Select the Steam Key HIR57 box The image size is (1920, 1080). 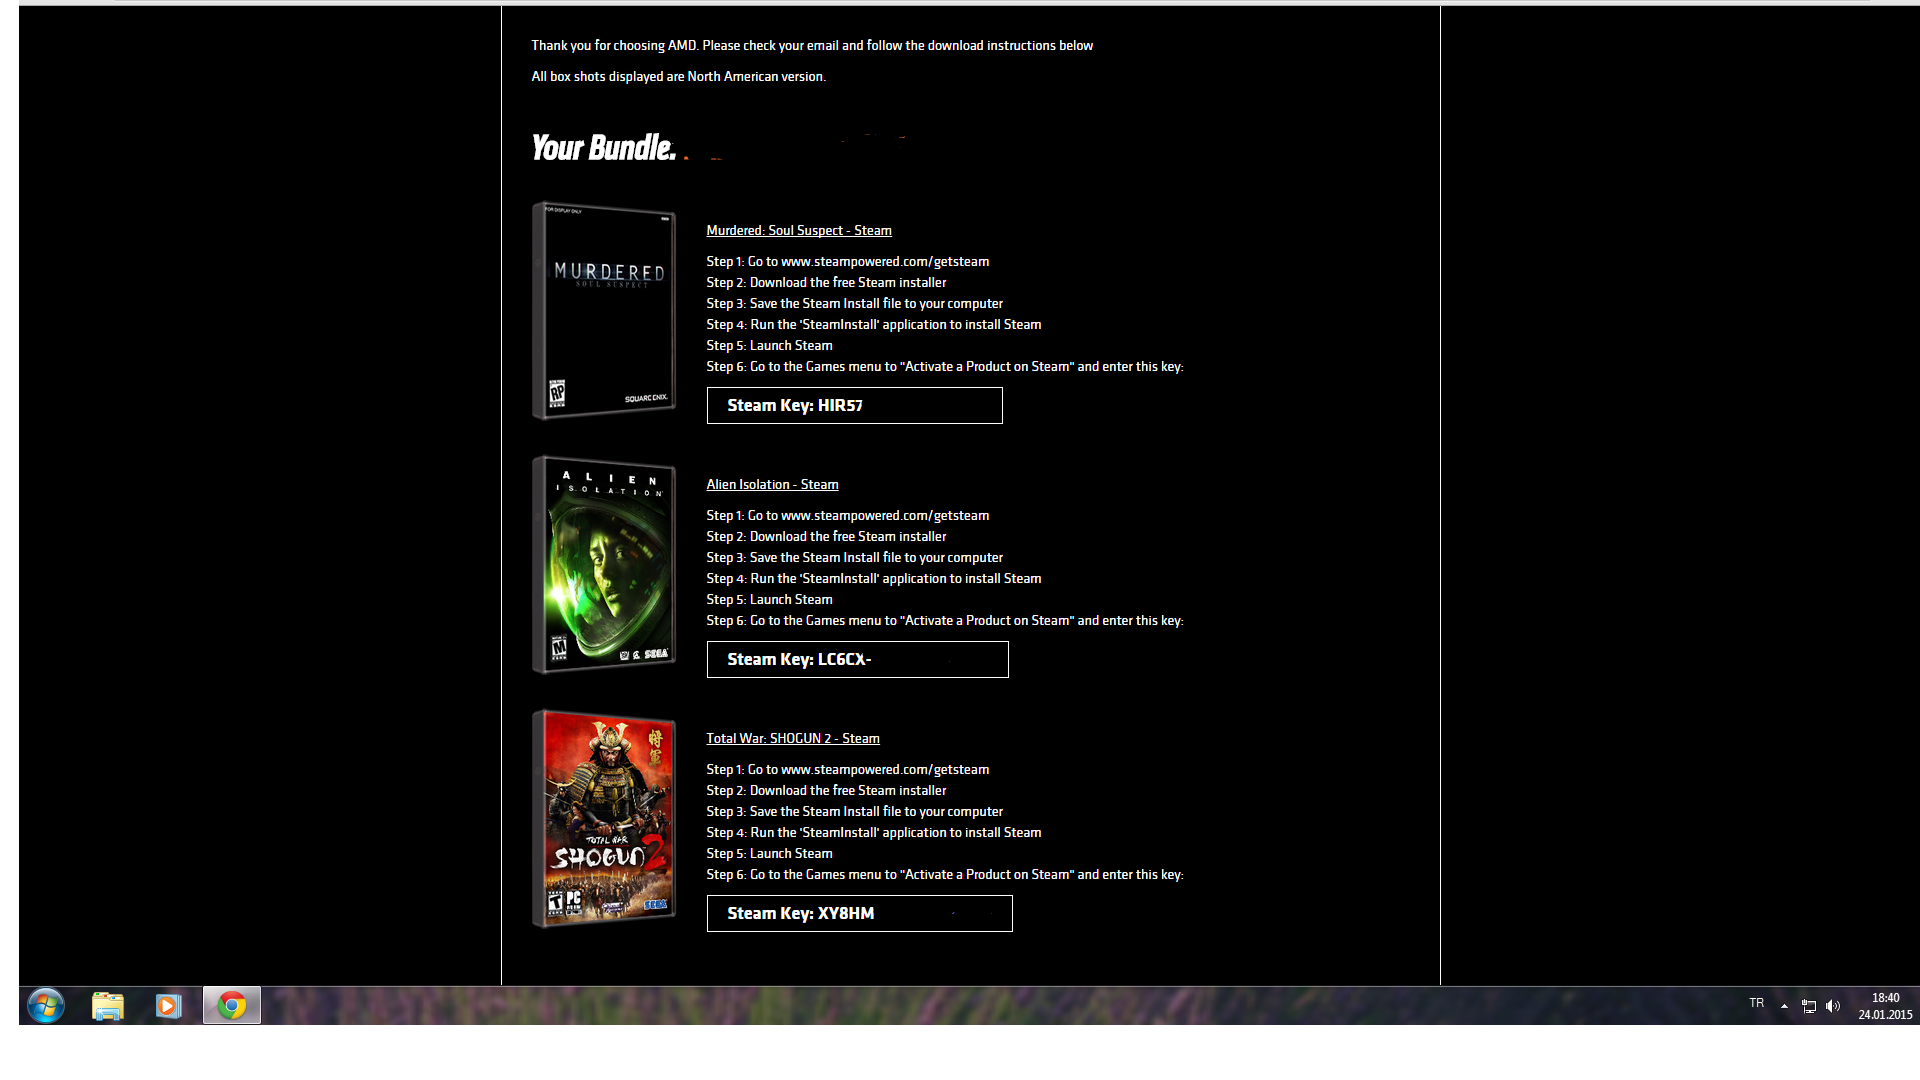pyautogui.click(x=854, y=405)
